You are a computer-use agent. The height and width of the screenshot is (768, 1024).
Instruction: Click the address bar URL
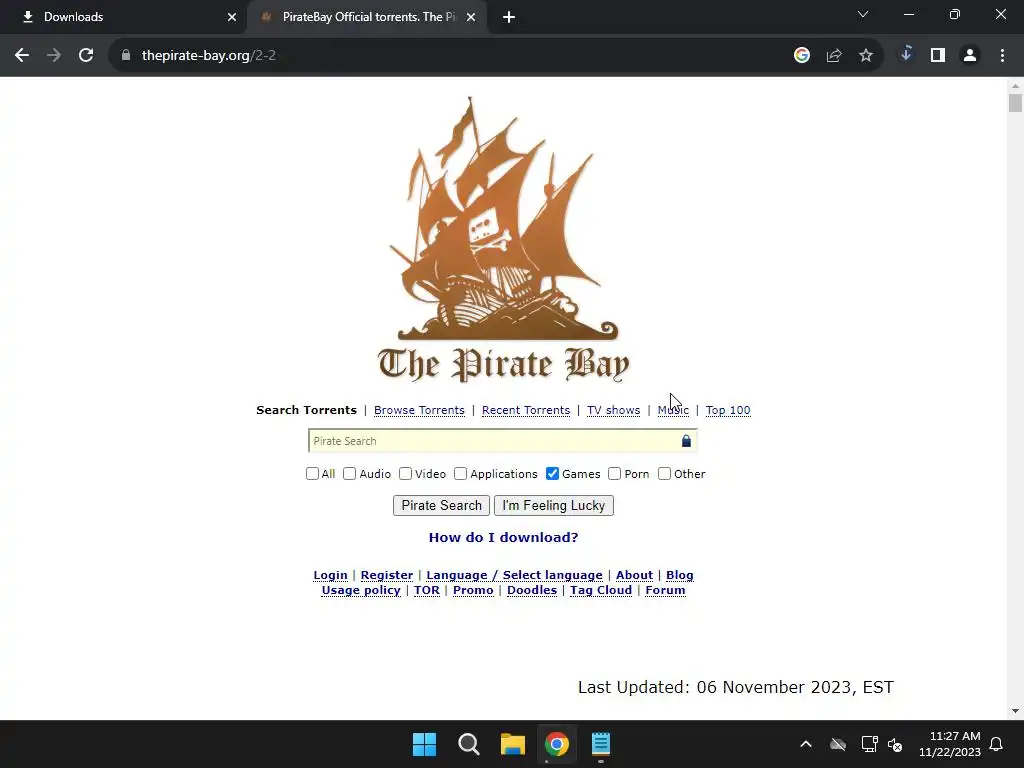[209, 56]
